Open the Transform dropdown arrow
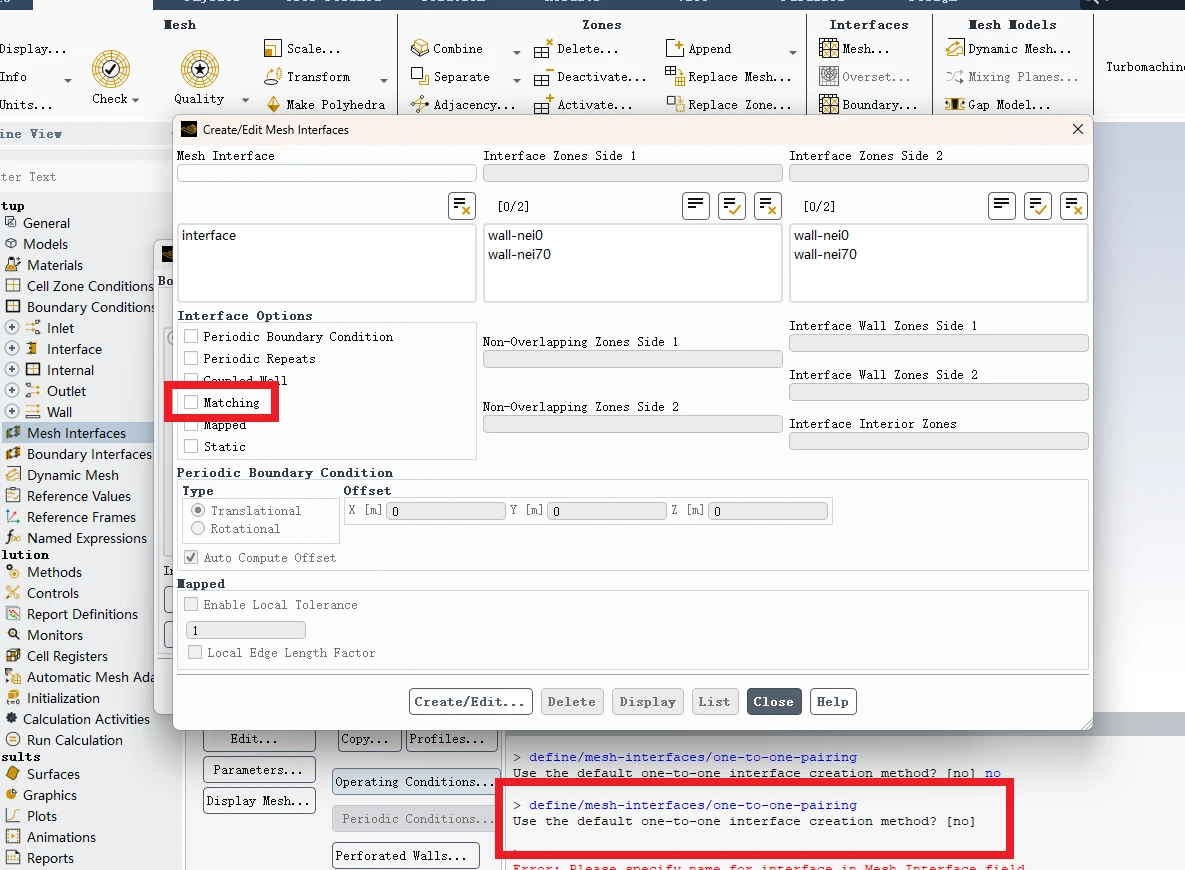This screenshot has height=870, width=1185. pos(384,80)
